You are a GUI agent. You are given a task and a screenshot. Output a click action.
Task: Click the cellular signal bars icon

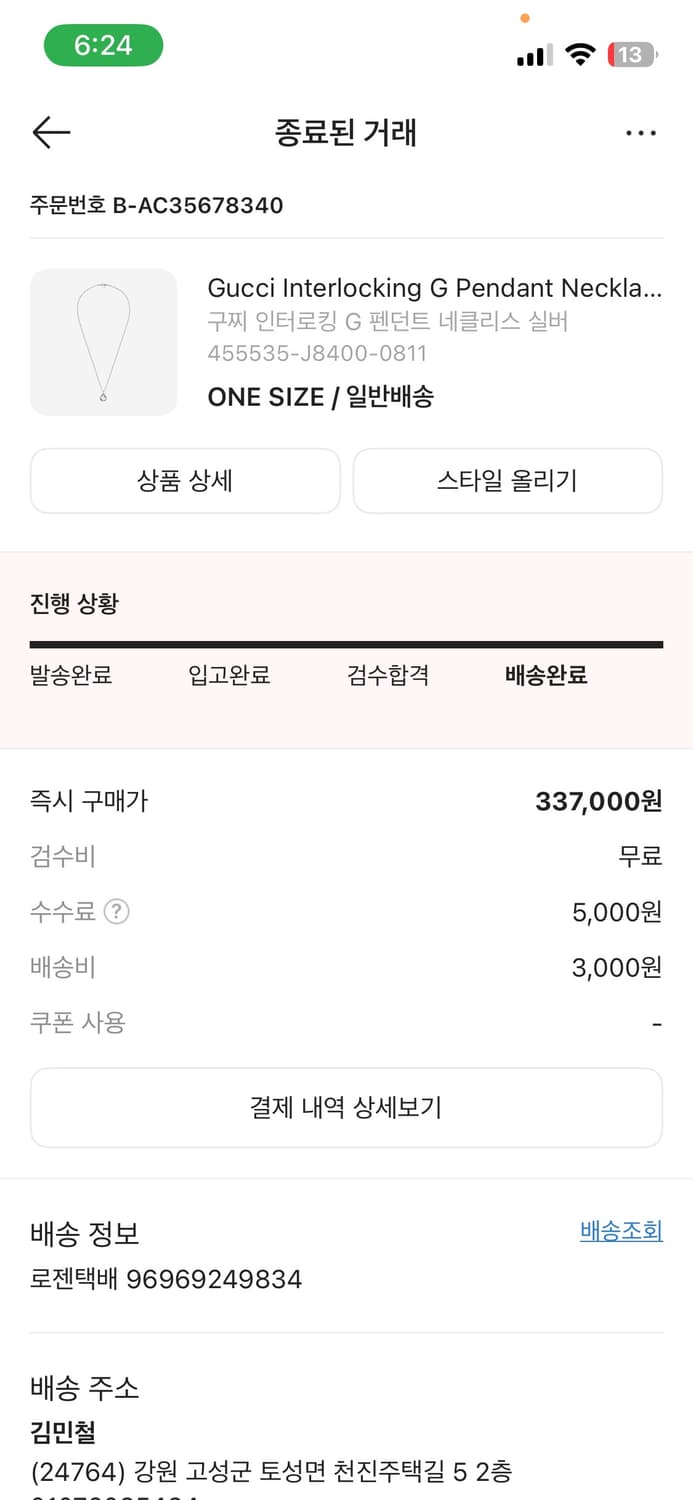click(x=533, y=56)
